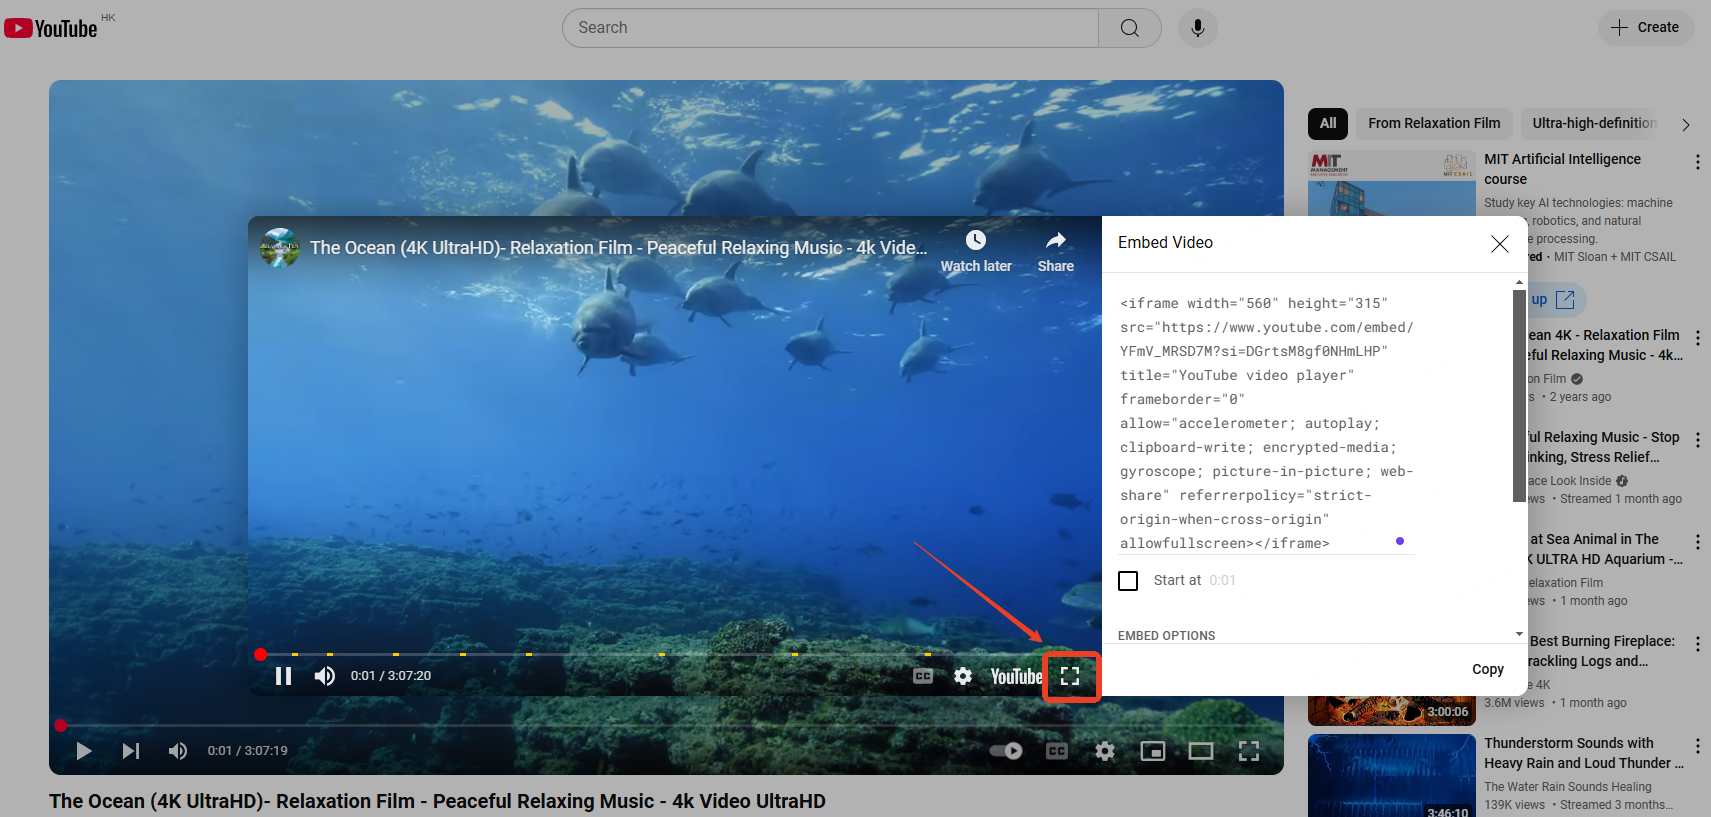1711x817 pixels.
Task: Click the embed preview video title
Action: tap(618, 248)
